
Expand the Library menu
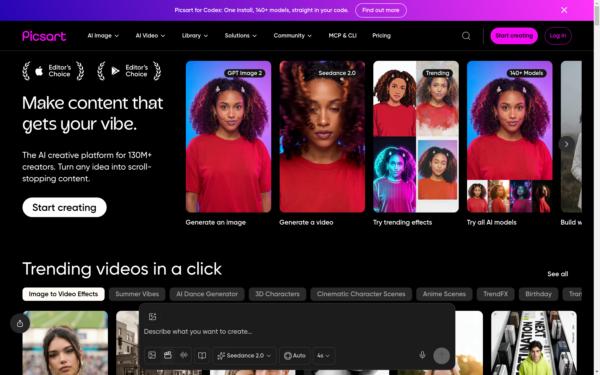195,36
